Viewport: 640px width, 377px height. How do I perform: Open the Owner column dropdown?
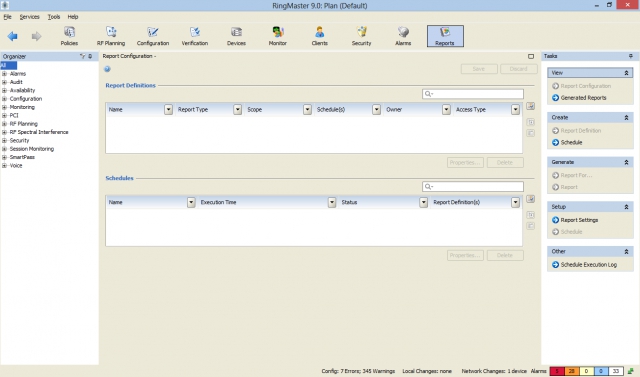click(x=447, y=109)
